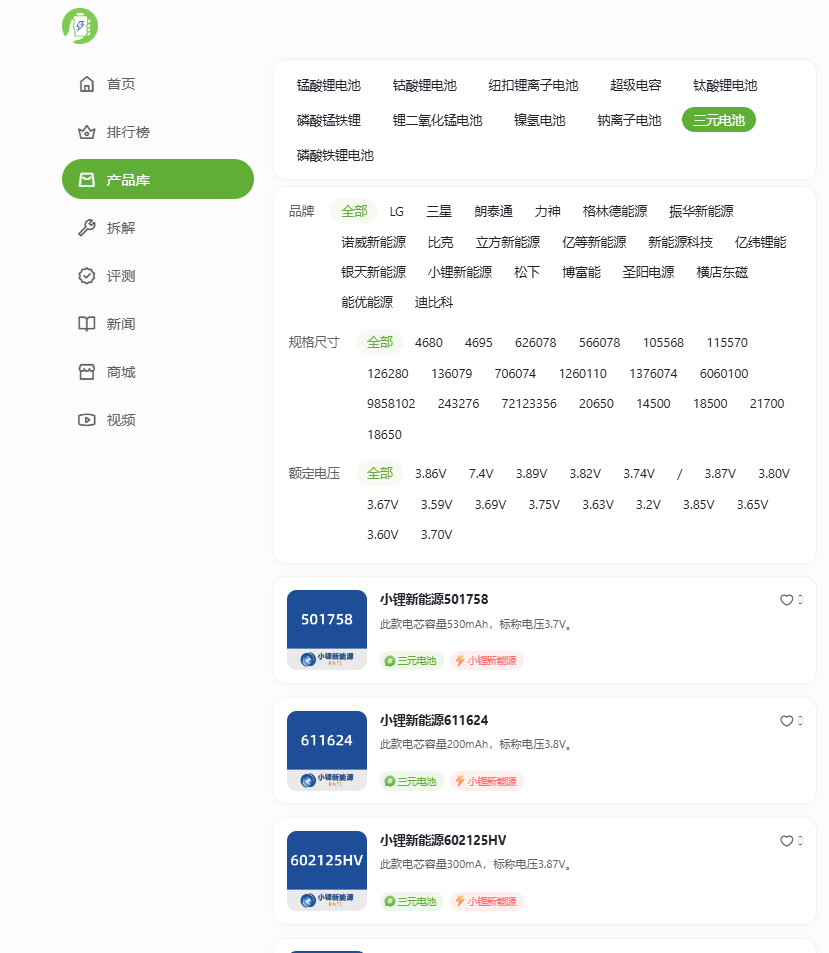This screenshot has height=953, width=829.
Task: Select 全部 in the 品牌 filter
Action: pos(354,212)
